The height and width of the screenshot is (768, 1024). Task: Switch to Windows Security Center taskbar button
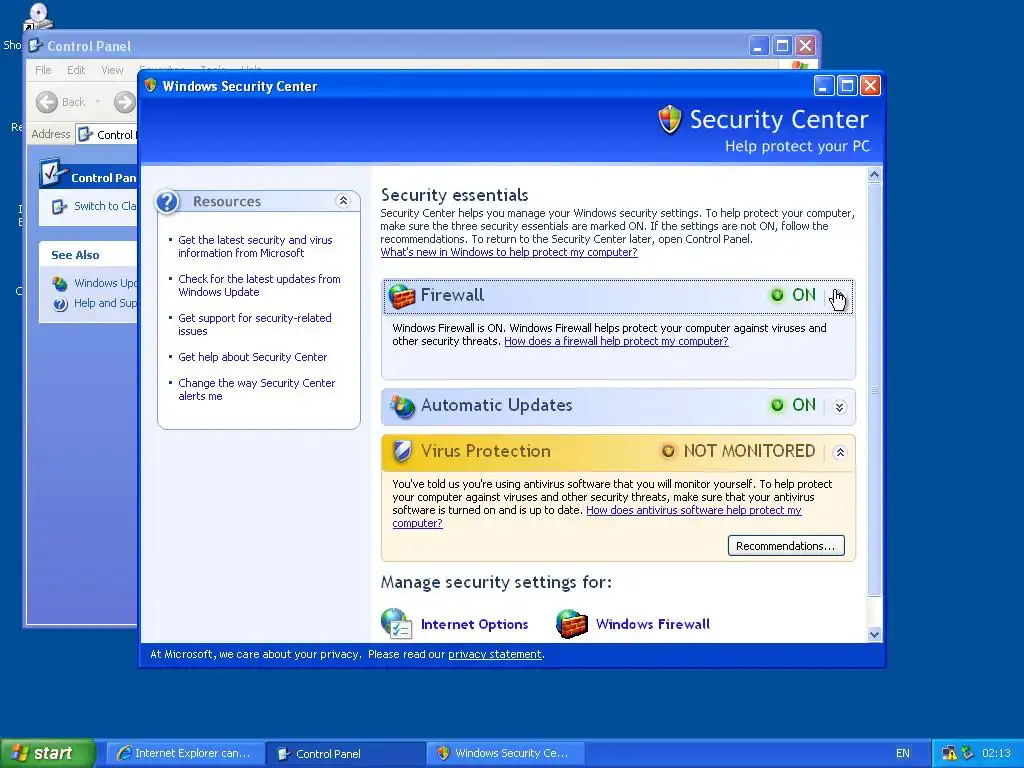coord(505,754)
